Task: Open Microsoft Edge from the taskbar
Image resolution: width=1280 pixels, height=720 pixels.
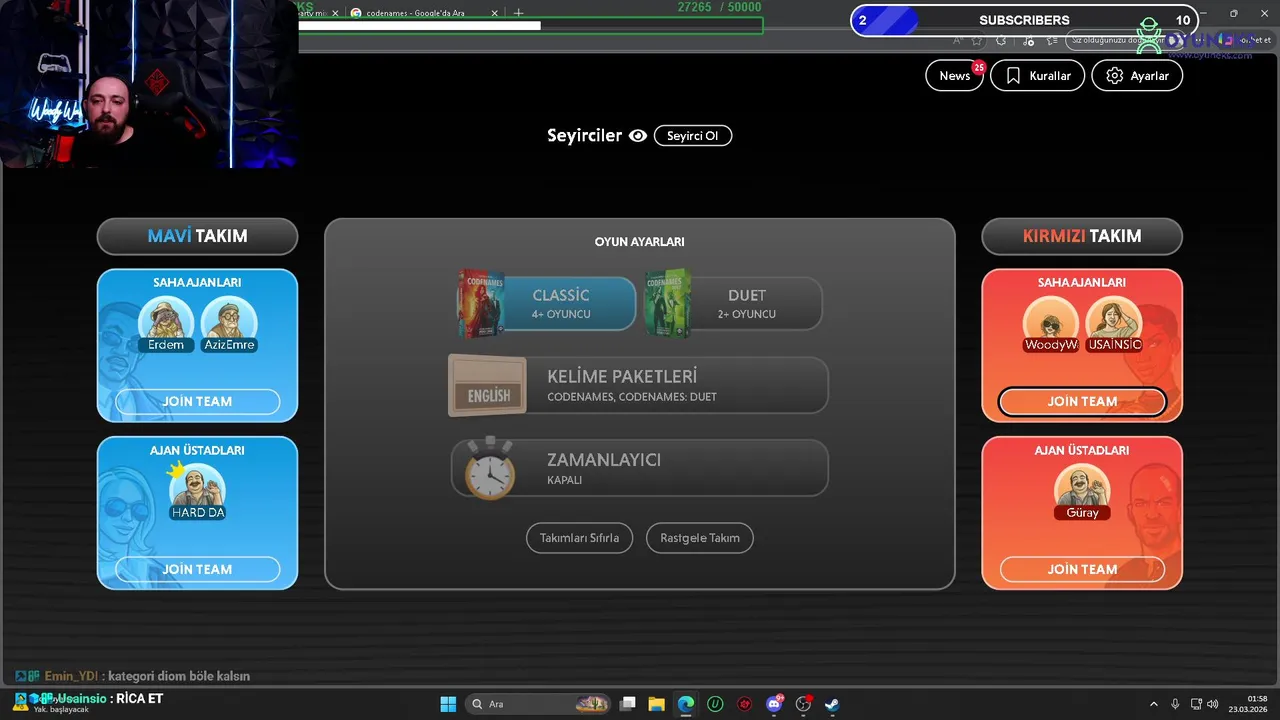Action: 686,704
